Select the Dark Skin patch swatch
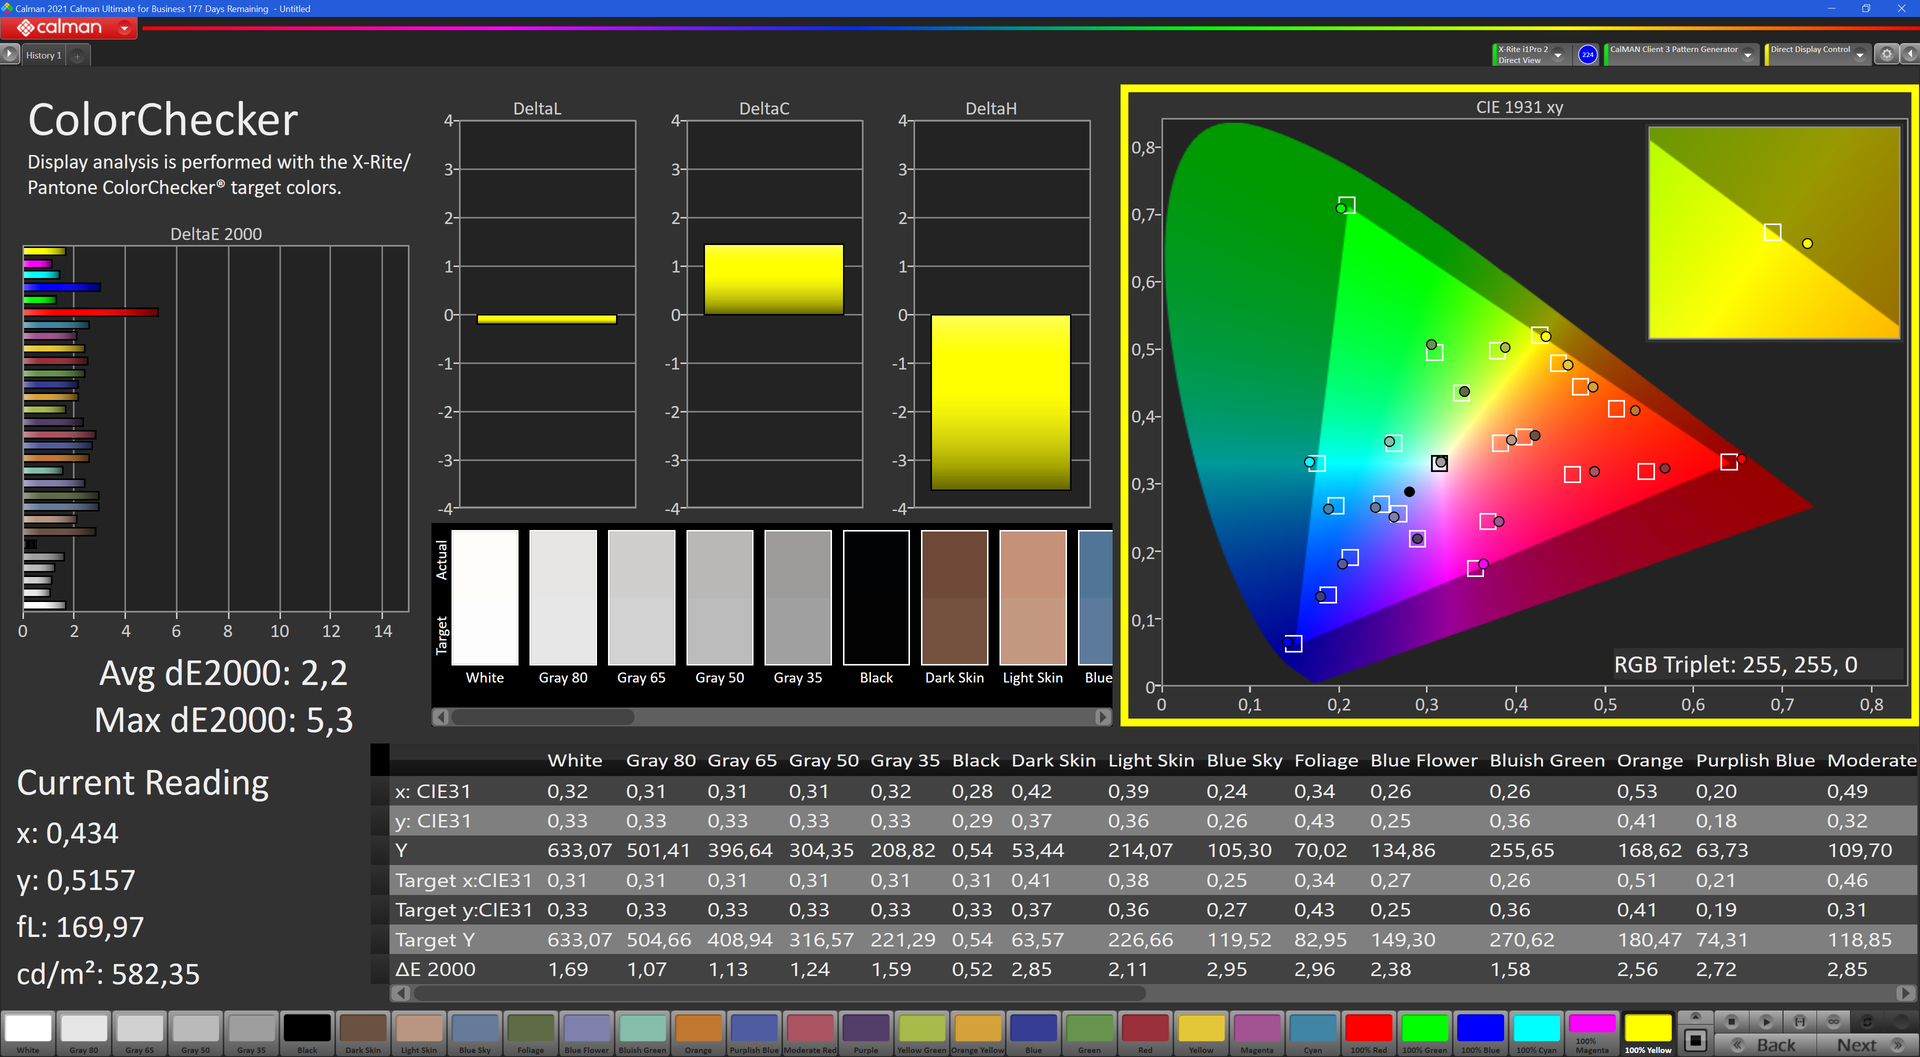 click(363, 1030)
